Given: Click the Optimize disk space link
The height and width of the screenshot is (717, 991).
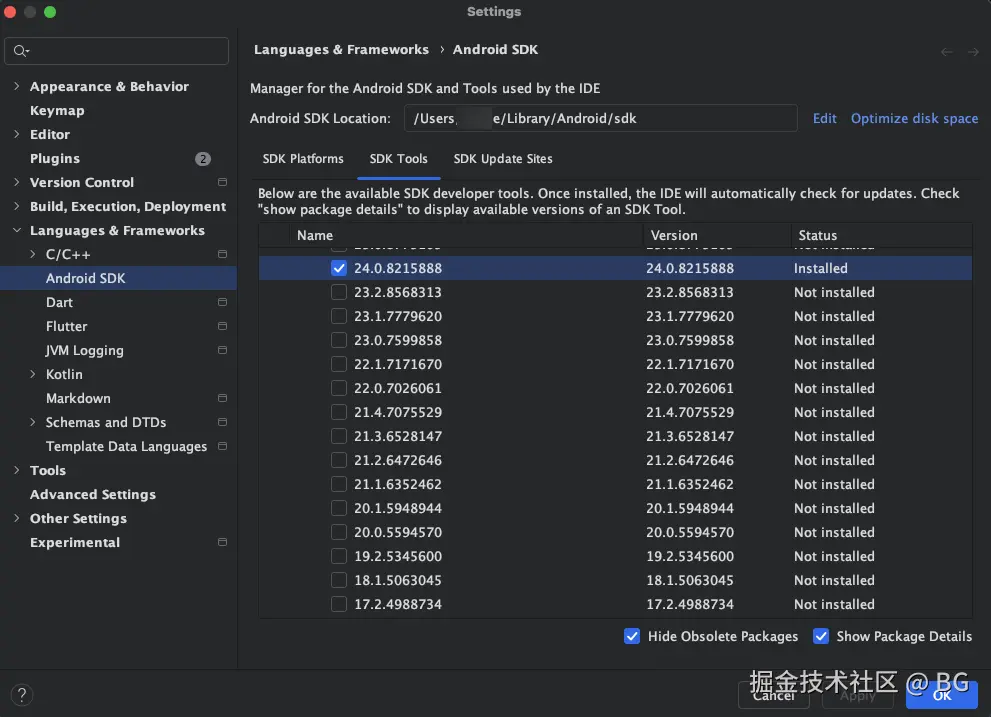Looking at the screenshot, I should pyautogui.click(x=914, y=118).
